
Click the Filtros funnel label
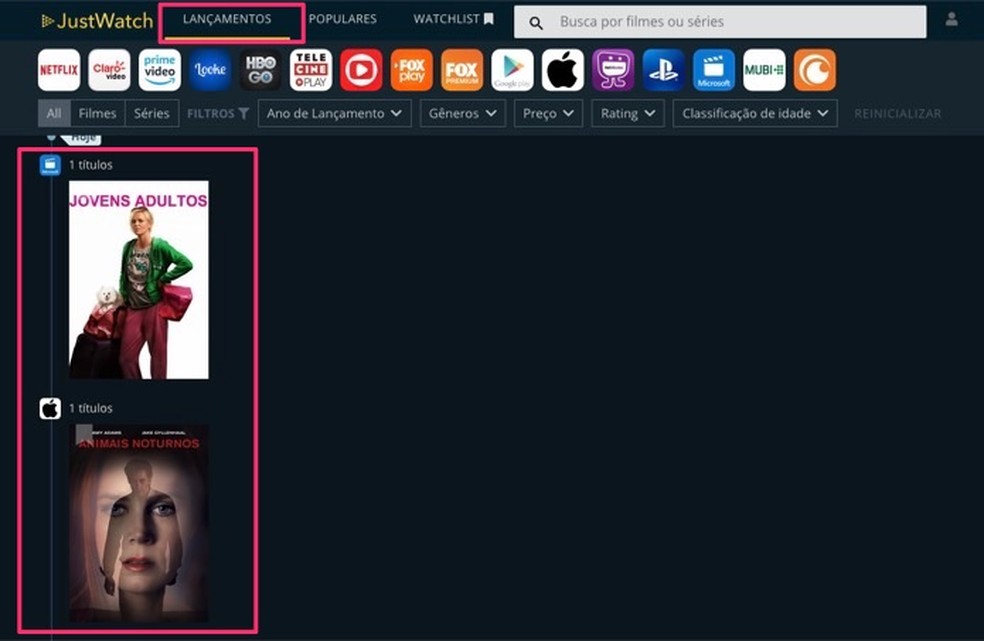[218, 114]
